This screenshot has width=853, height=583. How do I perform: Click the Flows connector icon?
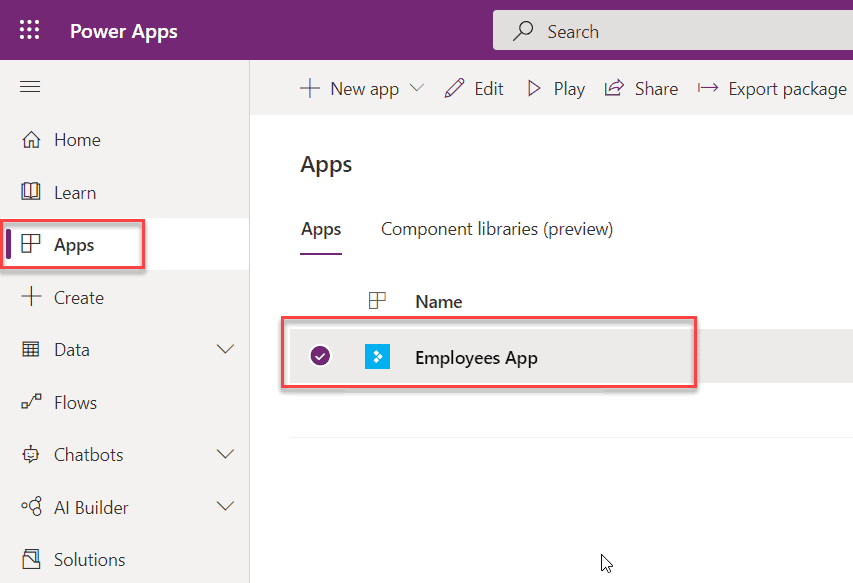pyautogui.click(x=31, y=401)
